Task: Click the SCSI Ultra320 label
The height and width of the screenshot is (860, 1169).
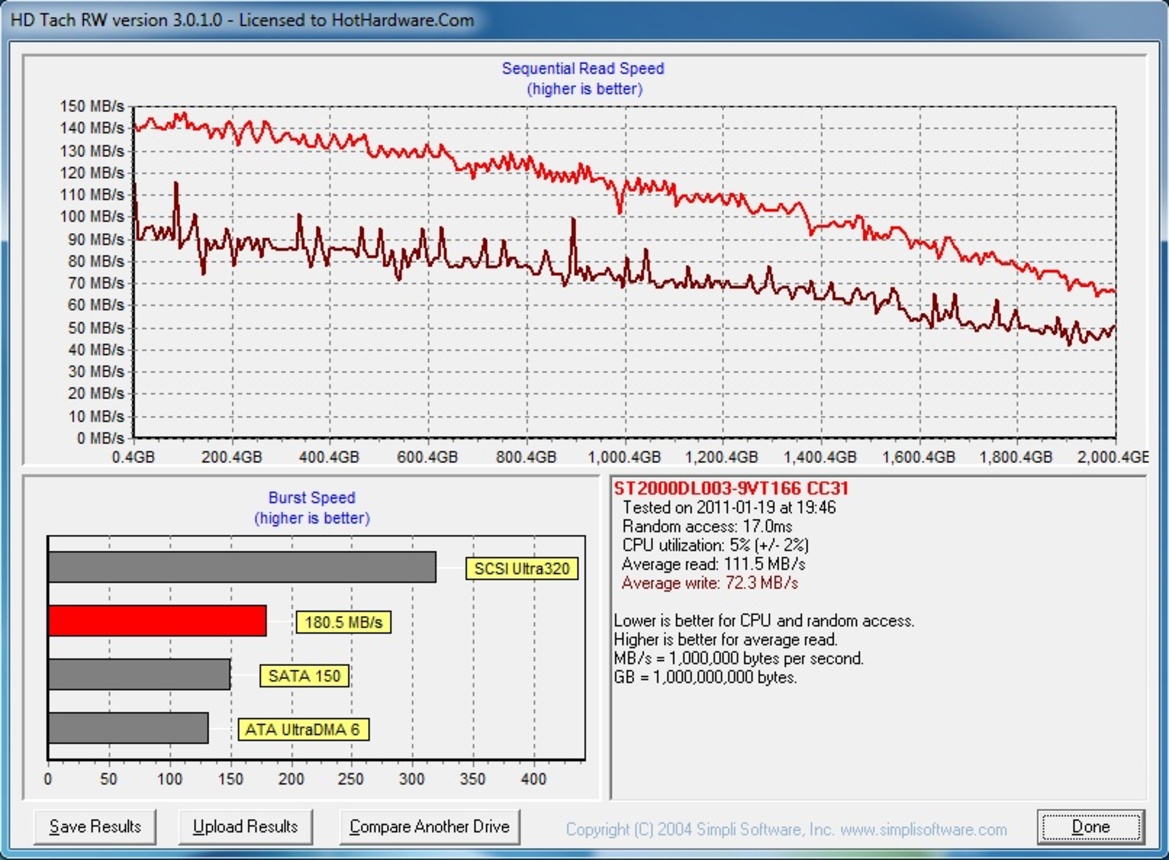Action: pyautogui.click(x=522, y=569)
